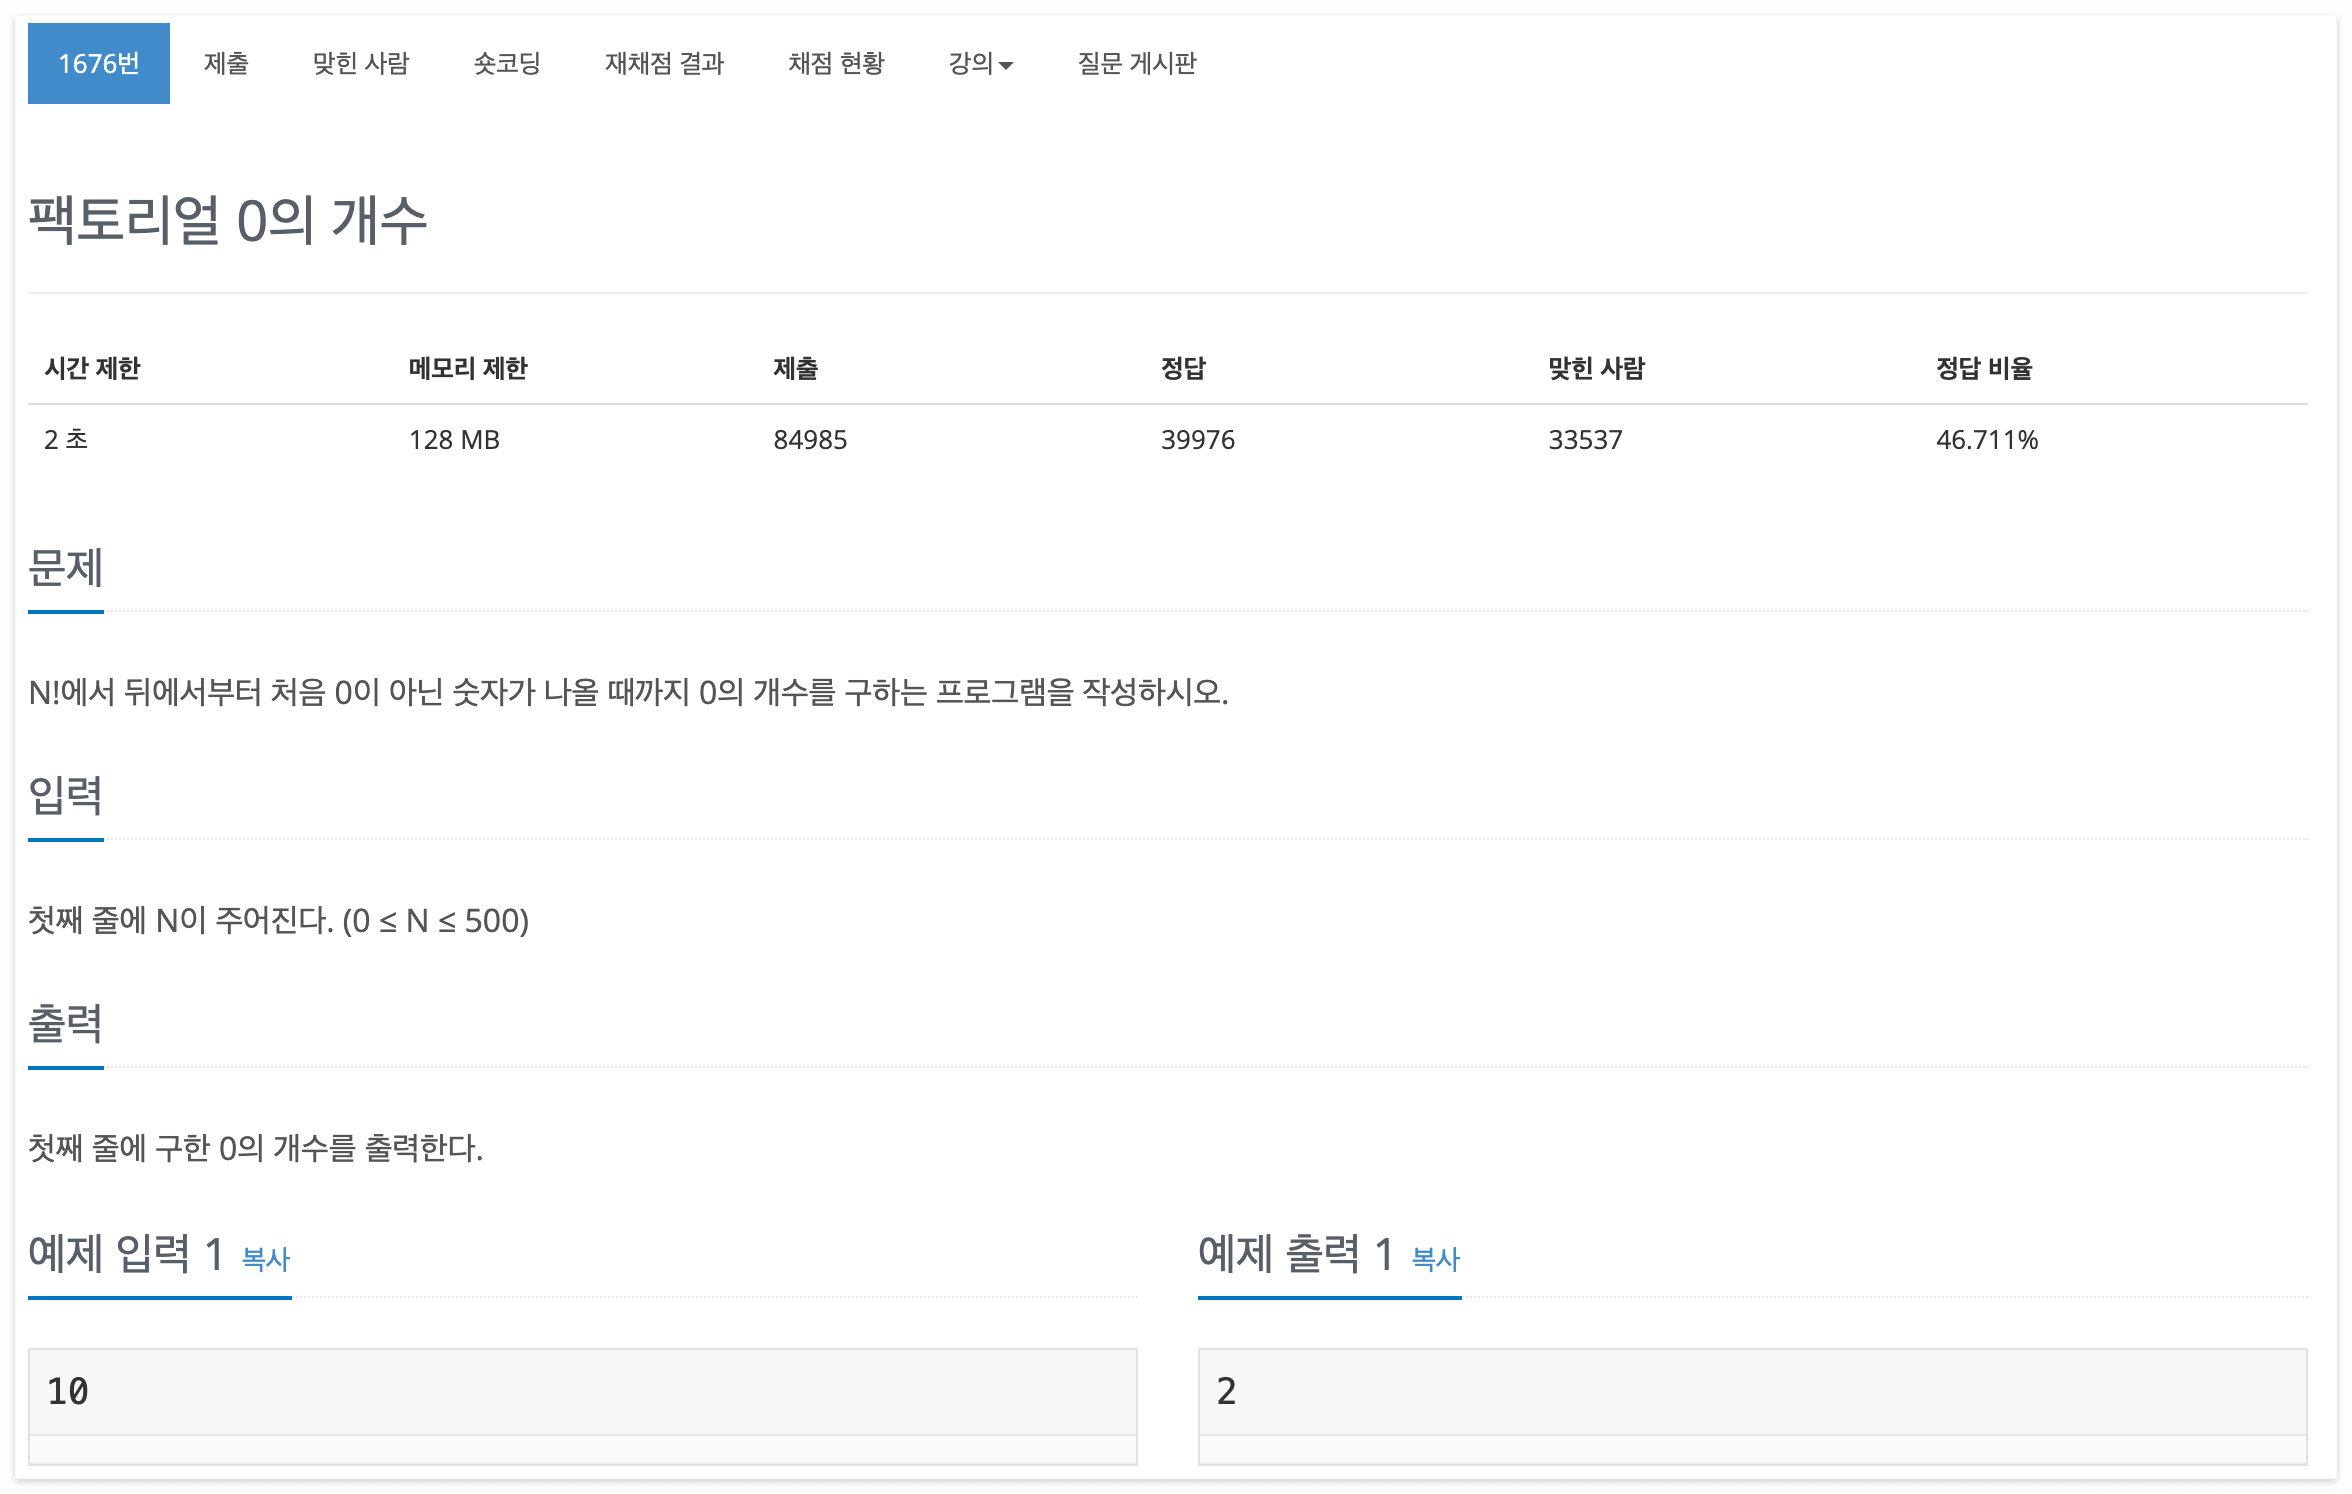Click the 메모리 제한 column header

pos(468,369)
